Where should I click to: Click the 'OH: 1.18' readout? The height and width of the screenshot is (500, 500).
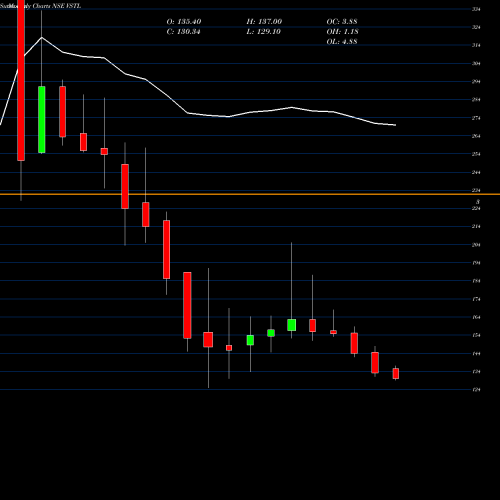(342, 32)
